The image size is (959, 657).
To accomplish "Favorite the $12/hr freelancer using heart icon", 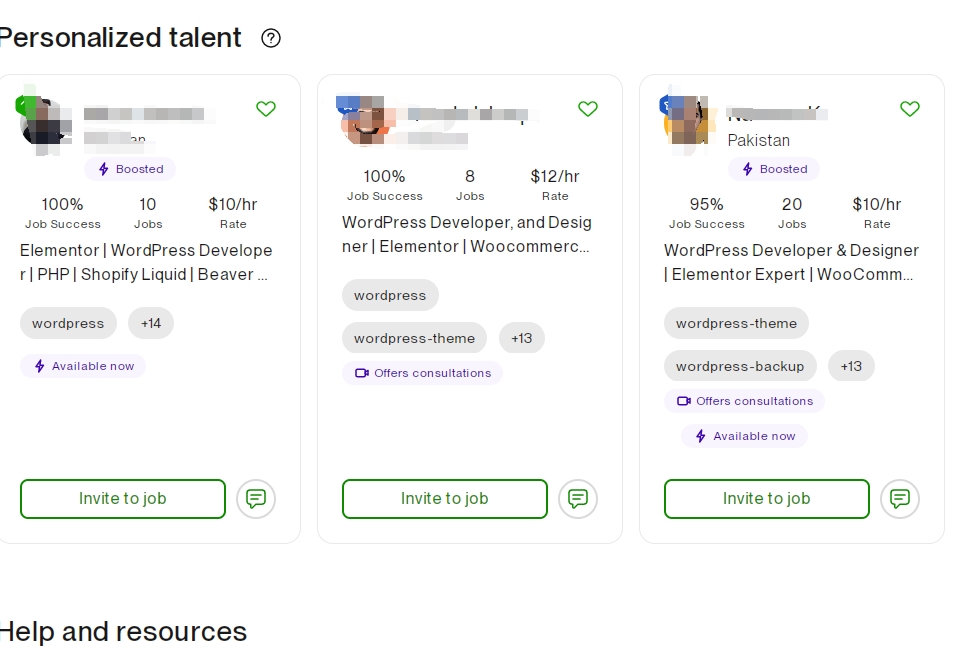I will 588,109.
